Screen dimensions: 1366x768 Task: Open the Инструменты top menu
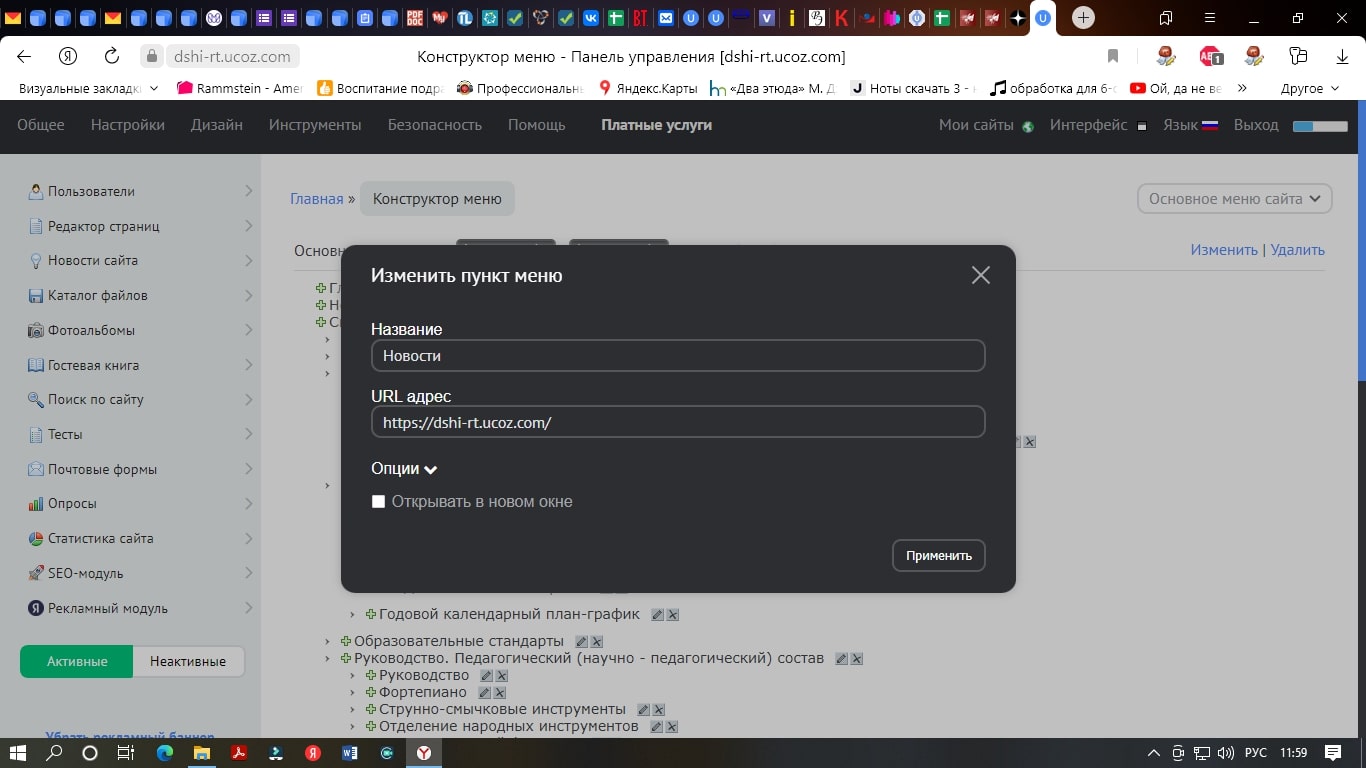click(x=315, y=125)
